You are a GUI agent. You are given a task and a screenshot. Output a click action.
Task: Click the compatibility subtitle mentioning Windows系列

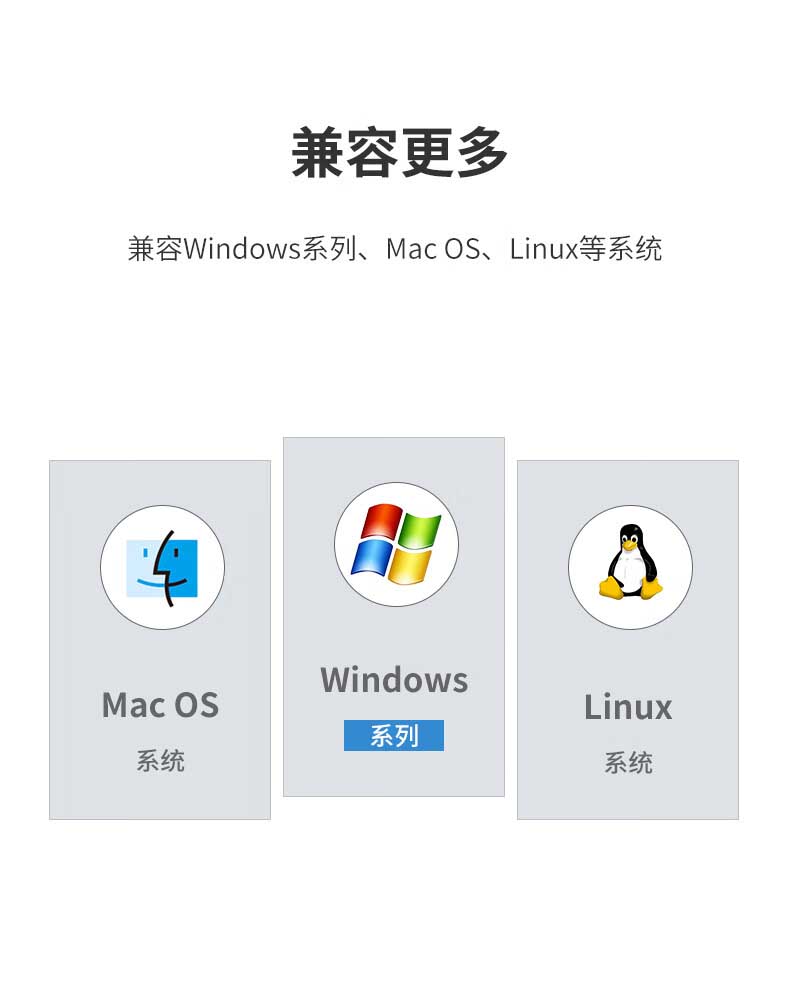coord(395,248)
